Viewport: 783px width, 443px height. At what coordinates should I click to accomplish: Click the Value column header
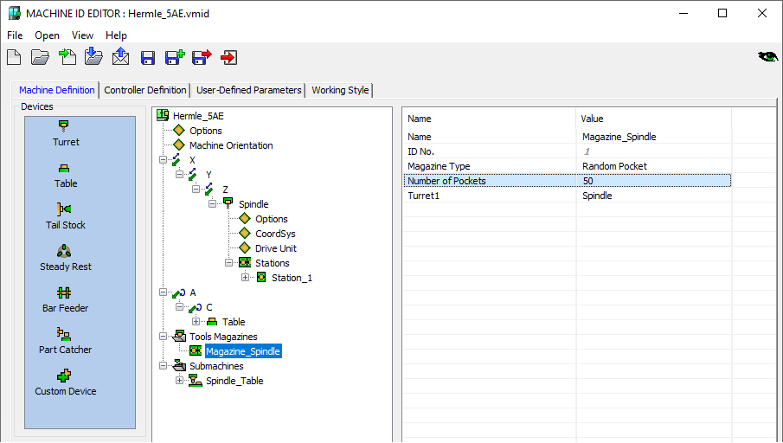tap(592, 119)
